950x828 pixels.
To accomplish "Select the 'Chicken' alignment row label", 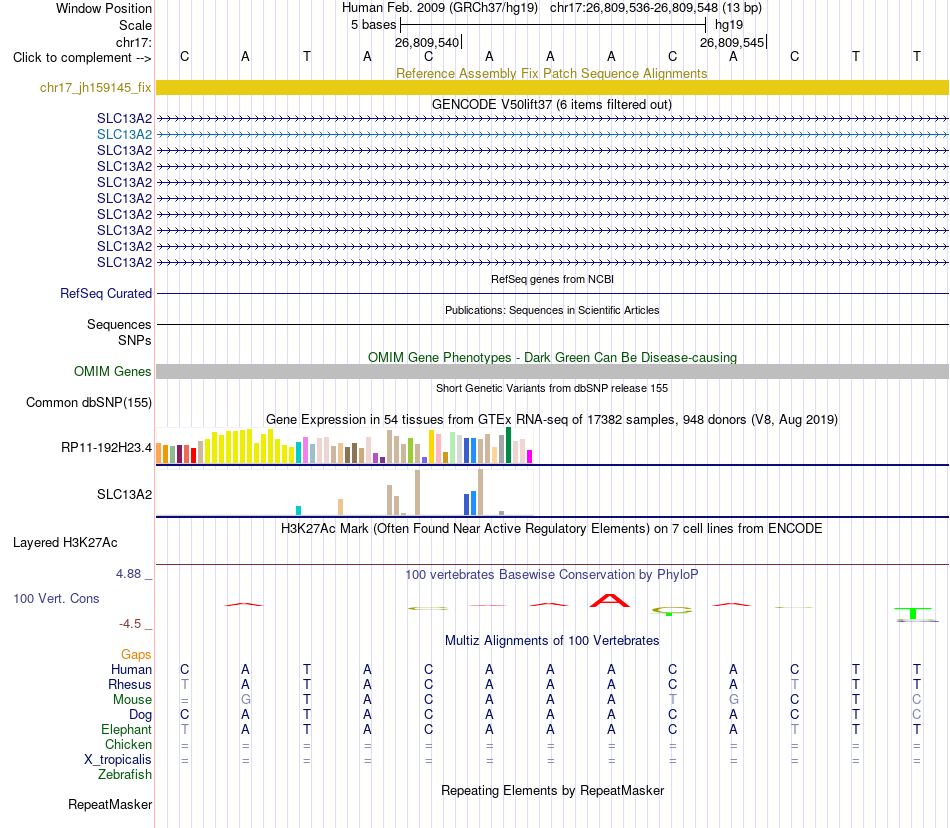I will pos(128,744).
